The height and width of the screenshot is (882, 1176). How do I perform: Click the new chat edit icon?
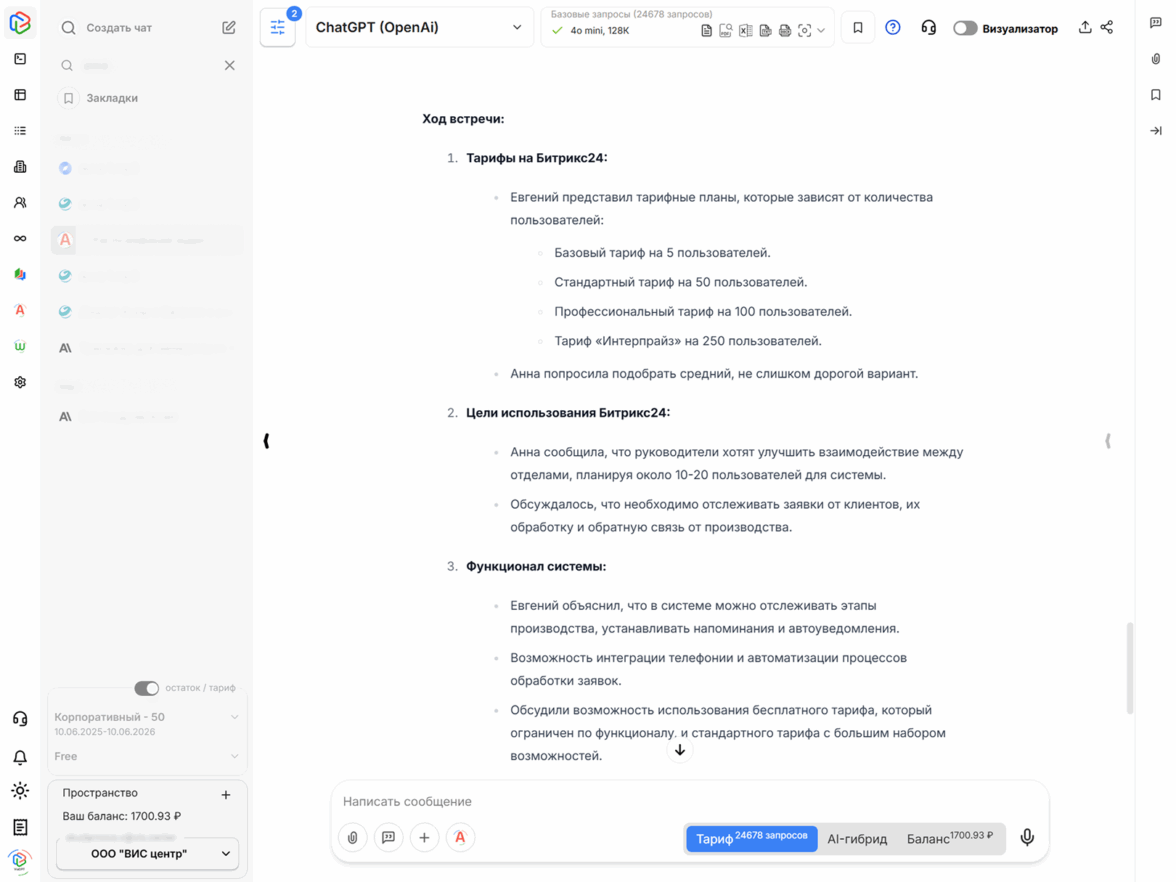pos(229,28)
